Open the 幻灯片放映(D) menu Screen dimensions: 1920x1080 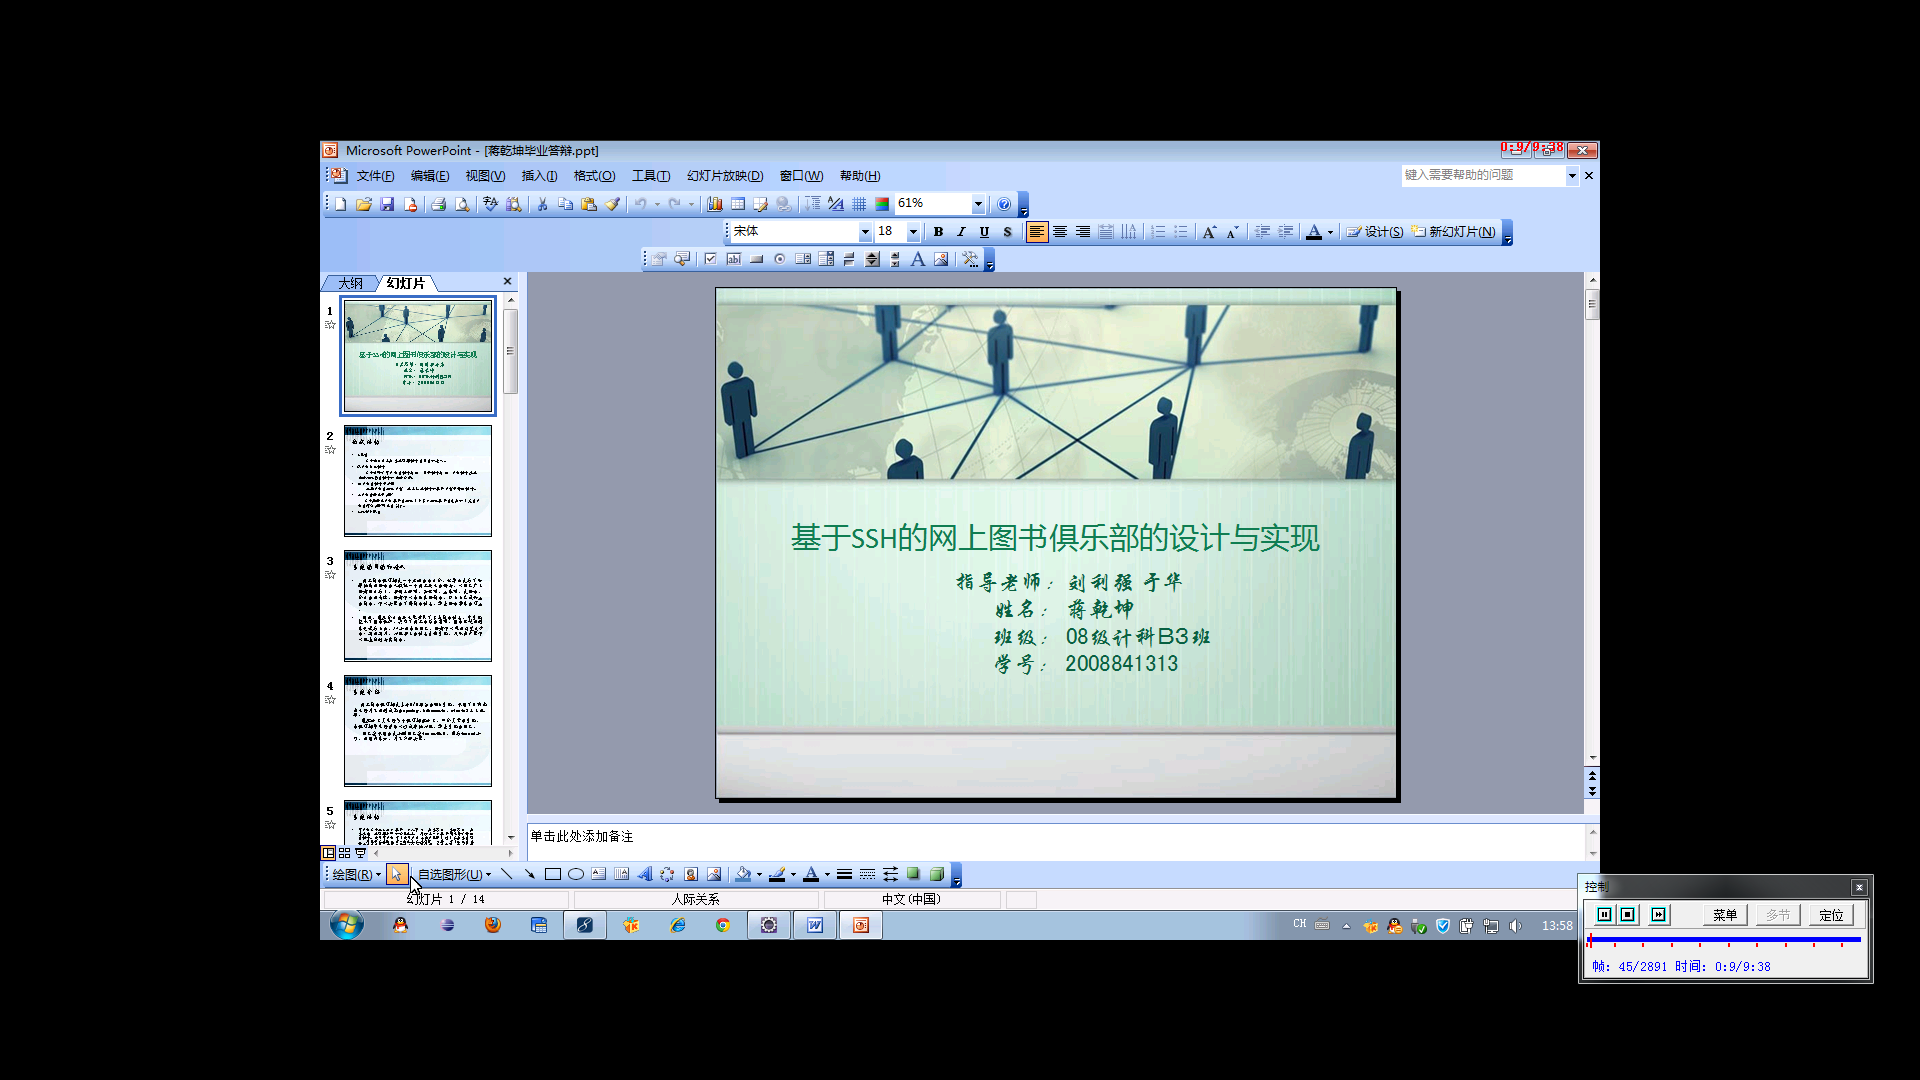[x=725, y=176]
